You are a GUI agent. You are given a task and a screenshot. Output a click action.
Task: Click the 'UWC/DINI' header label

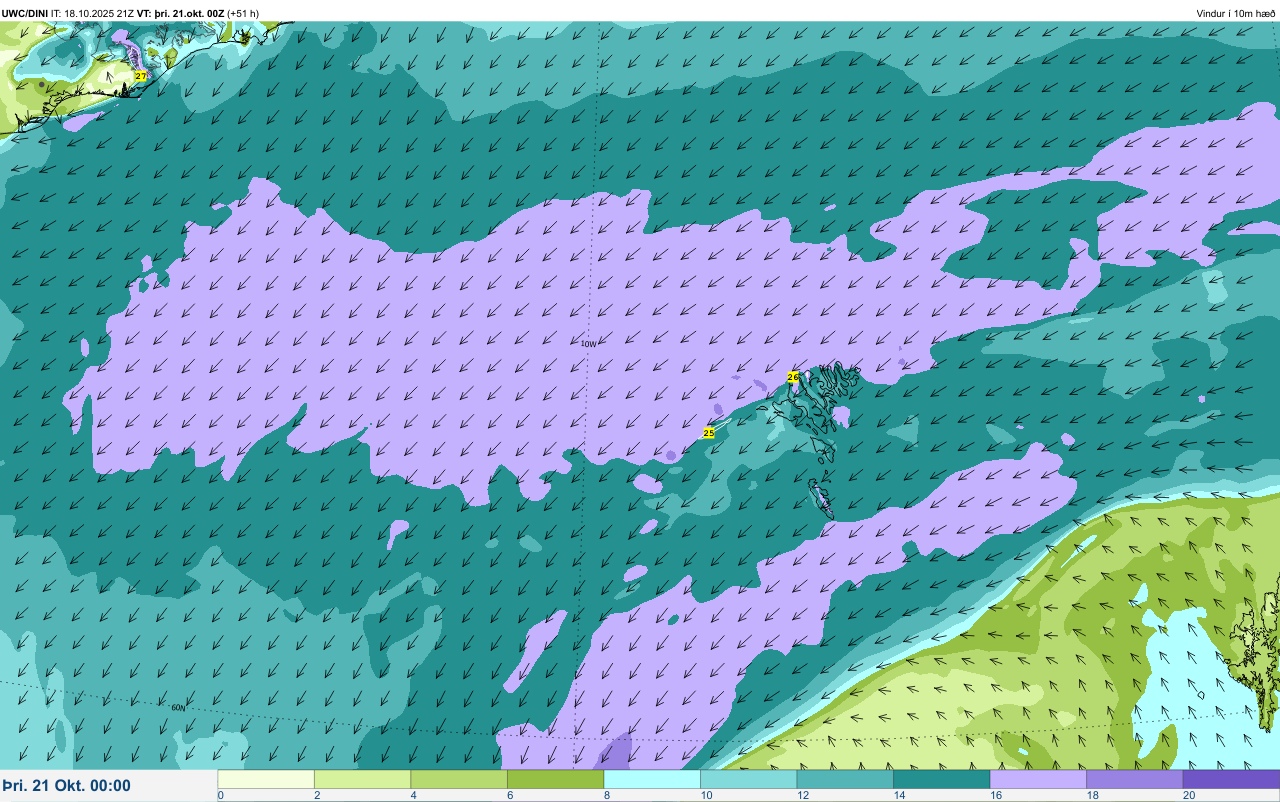[25, 13]
